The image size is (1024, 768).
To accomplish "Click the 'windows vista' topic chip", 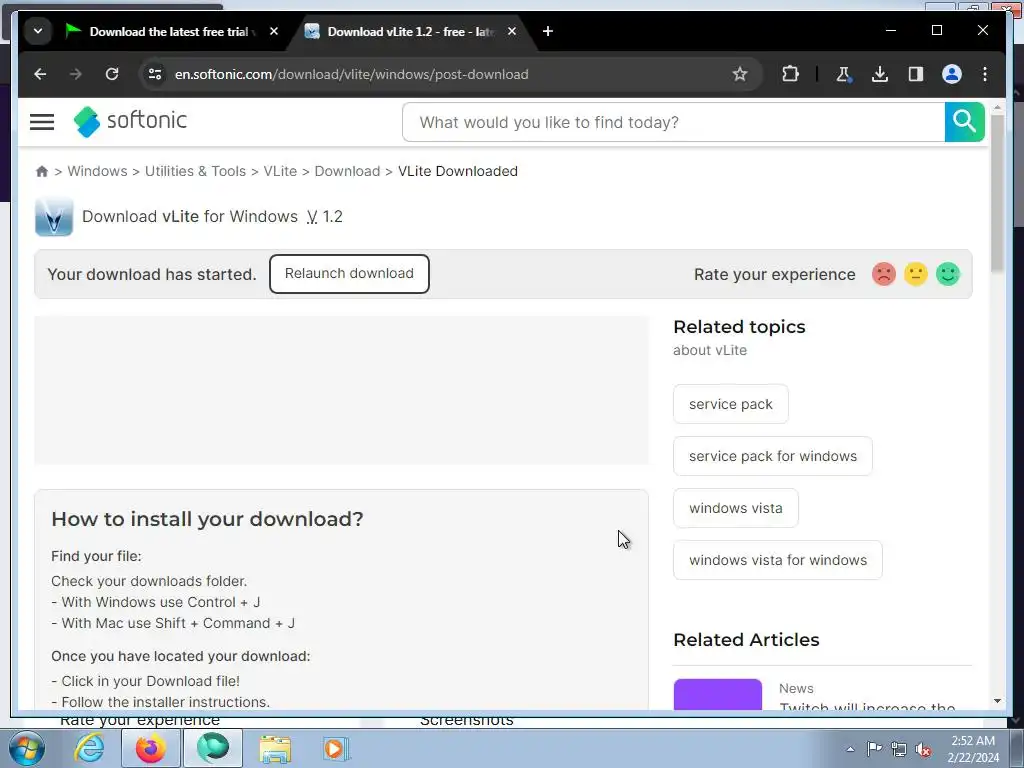I will click(735, 508).
